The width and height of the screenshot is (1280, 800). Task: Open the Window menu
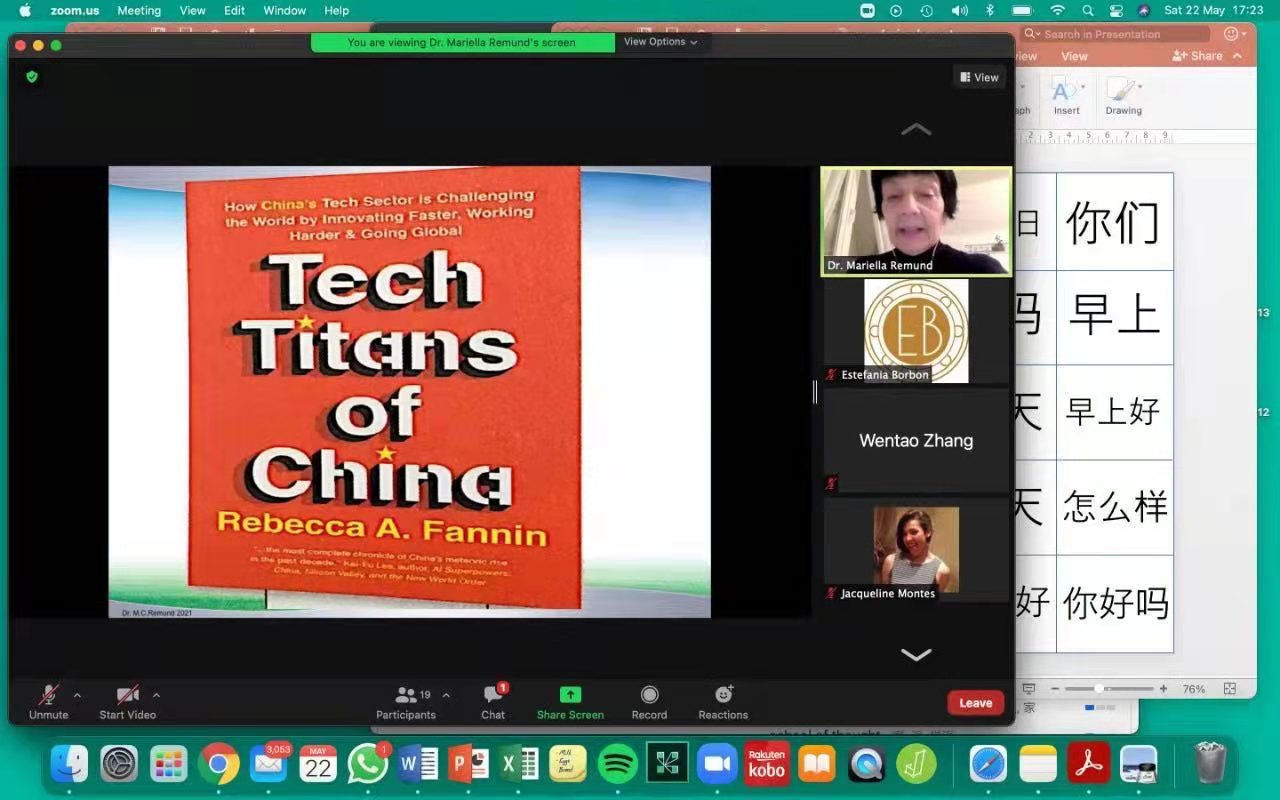pyautogui.click(x=284, y=11)
